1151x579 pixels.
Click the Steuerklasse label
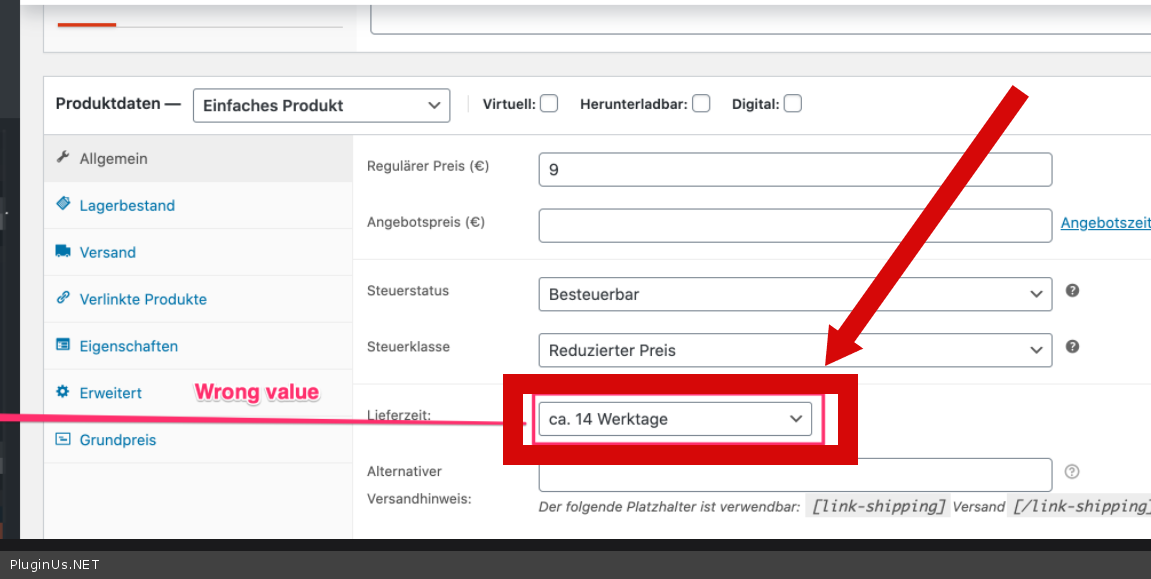click(x=408, y=346)
